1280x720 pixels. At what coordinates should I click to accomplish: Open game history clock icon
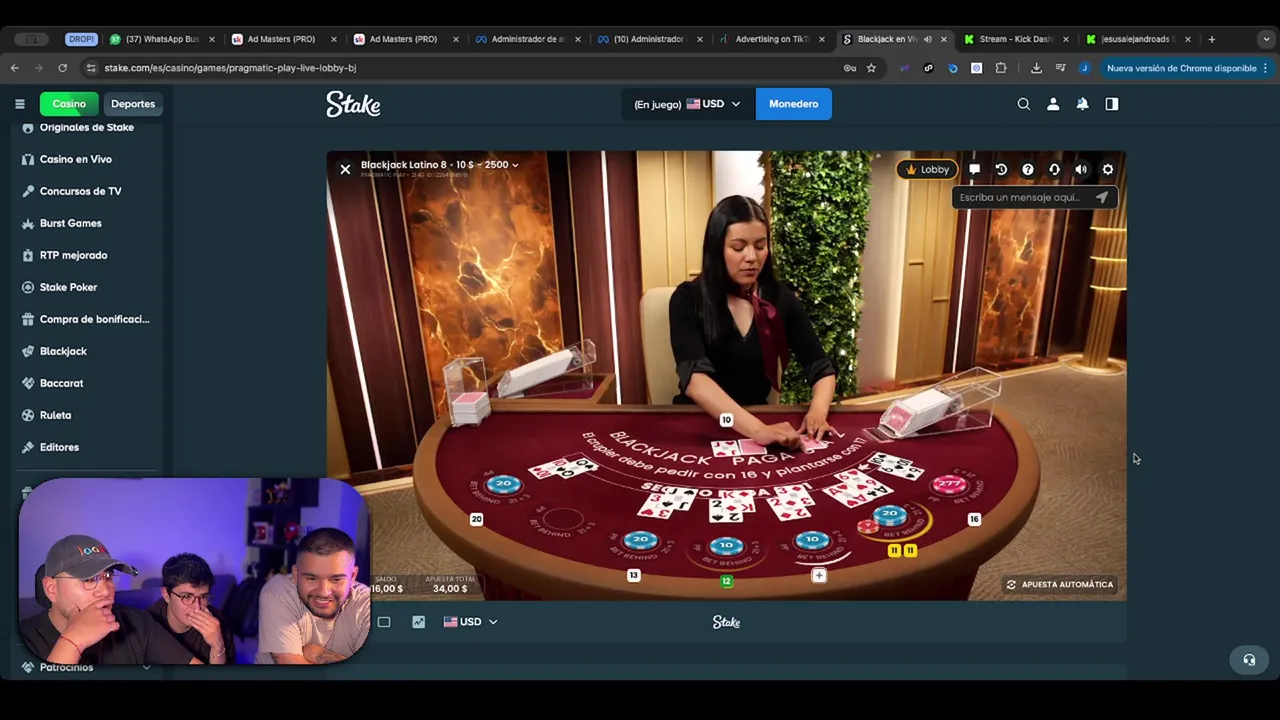(1001, 170)
